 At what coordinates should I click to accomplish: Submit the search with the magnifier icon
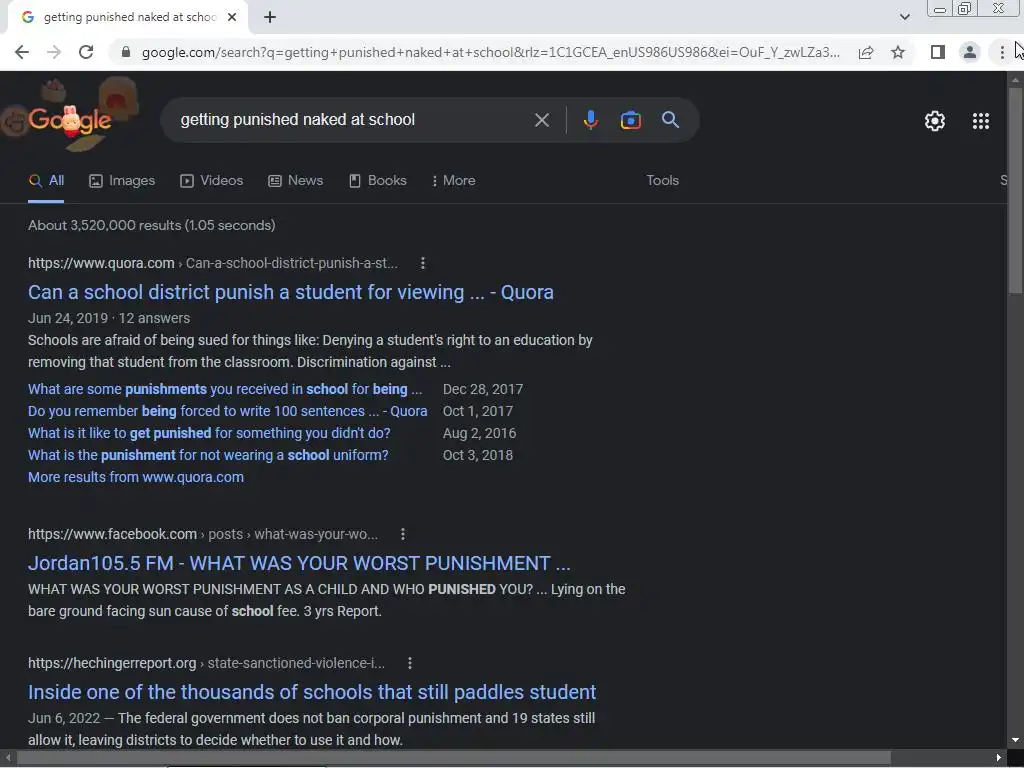(x=670, y=120)
